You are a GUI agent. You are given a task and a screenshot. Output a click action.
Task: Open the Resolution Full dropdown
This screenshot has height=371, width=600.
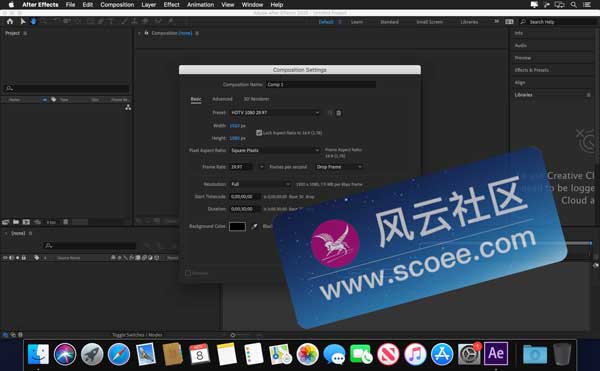click(x=260, y=184)
